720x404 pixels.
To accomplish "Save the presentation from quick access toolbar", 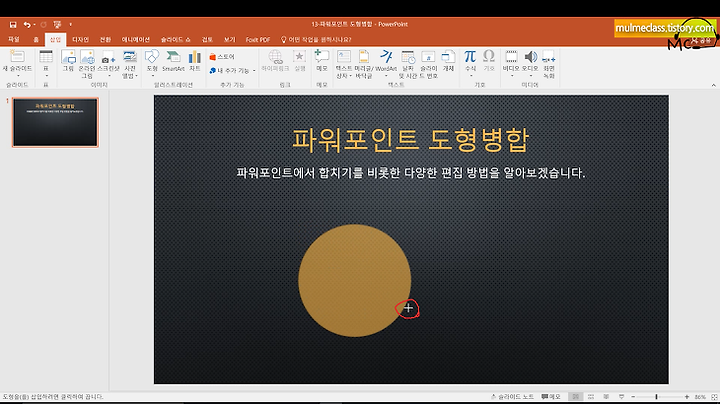I will [13, 24].
